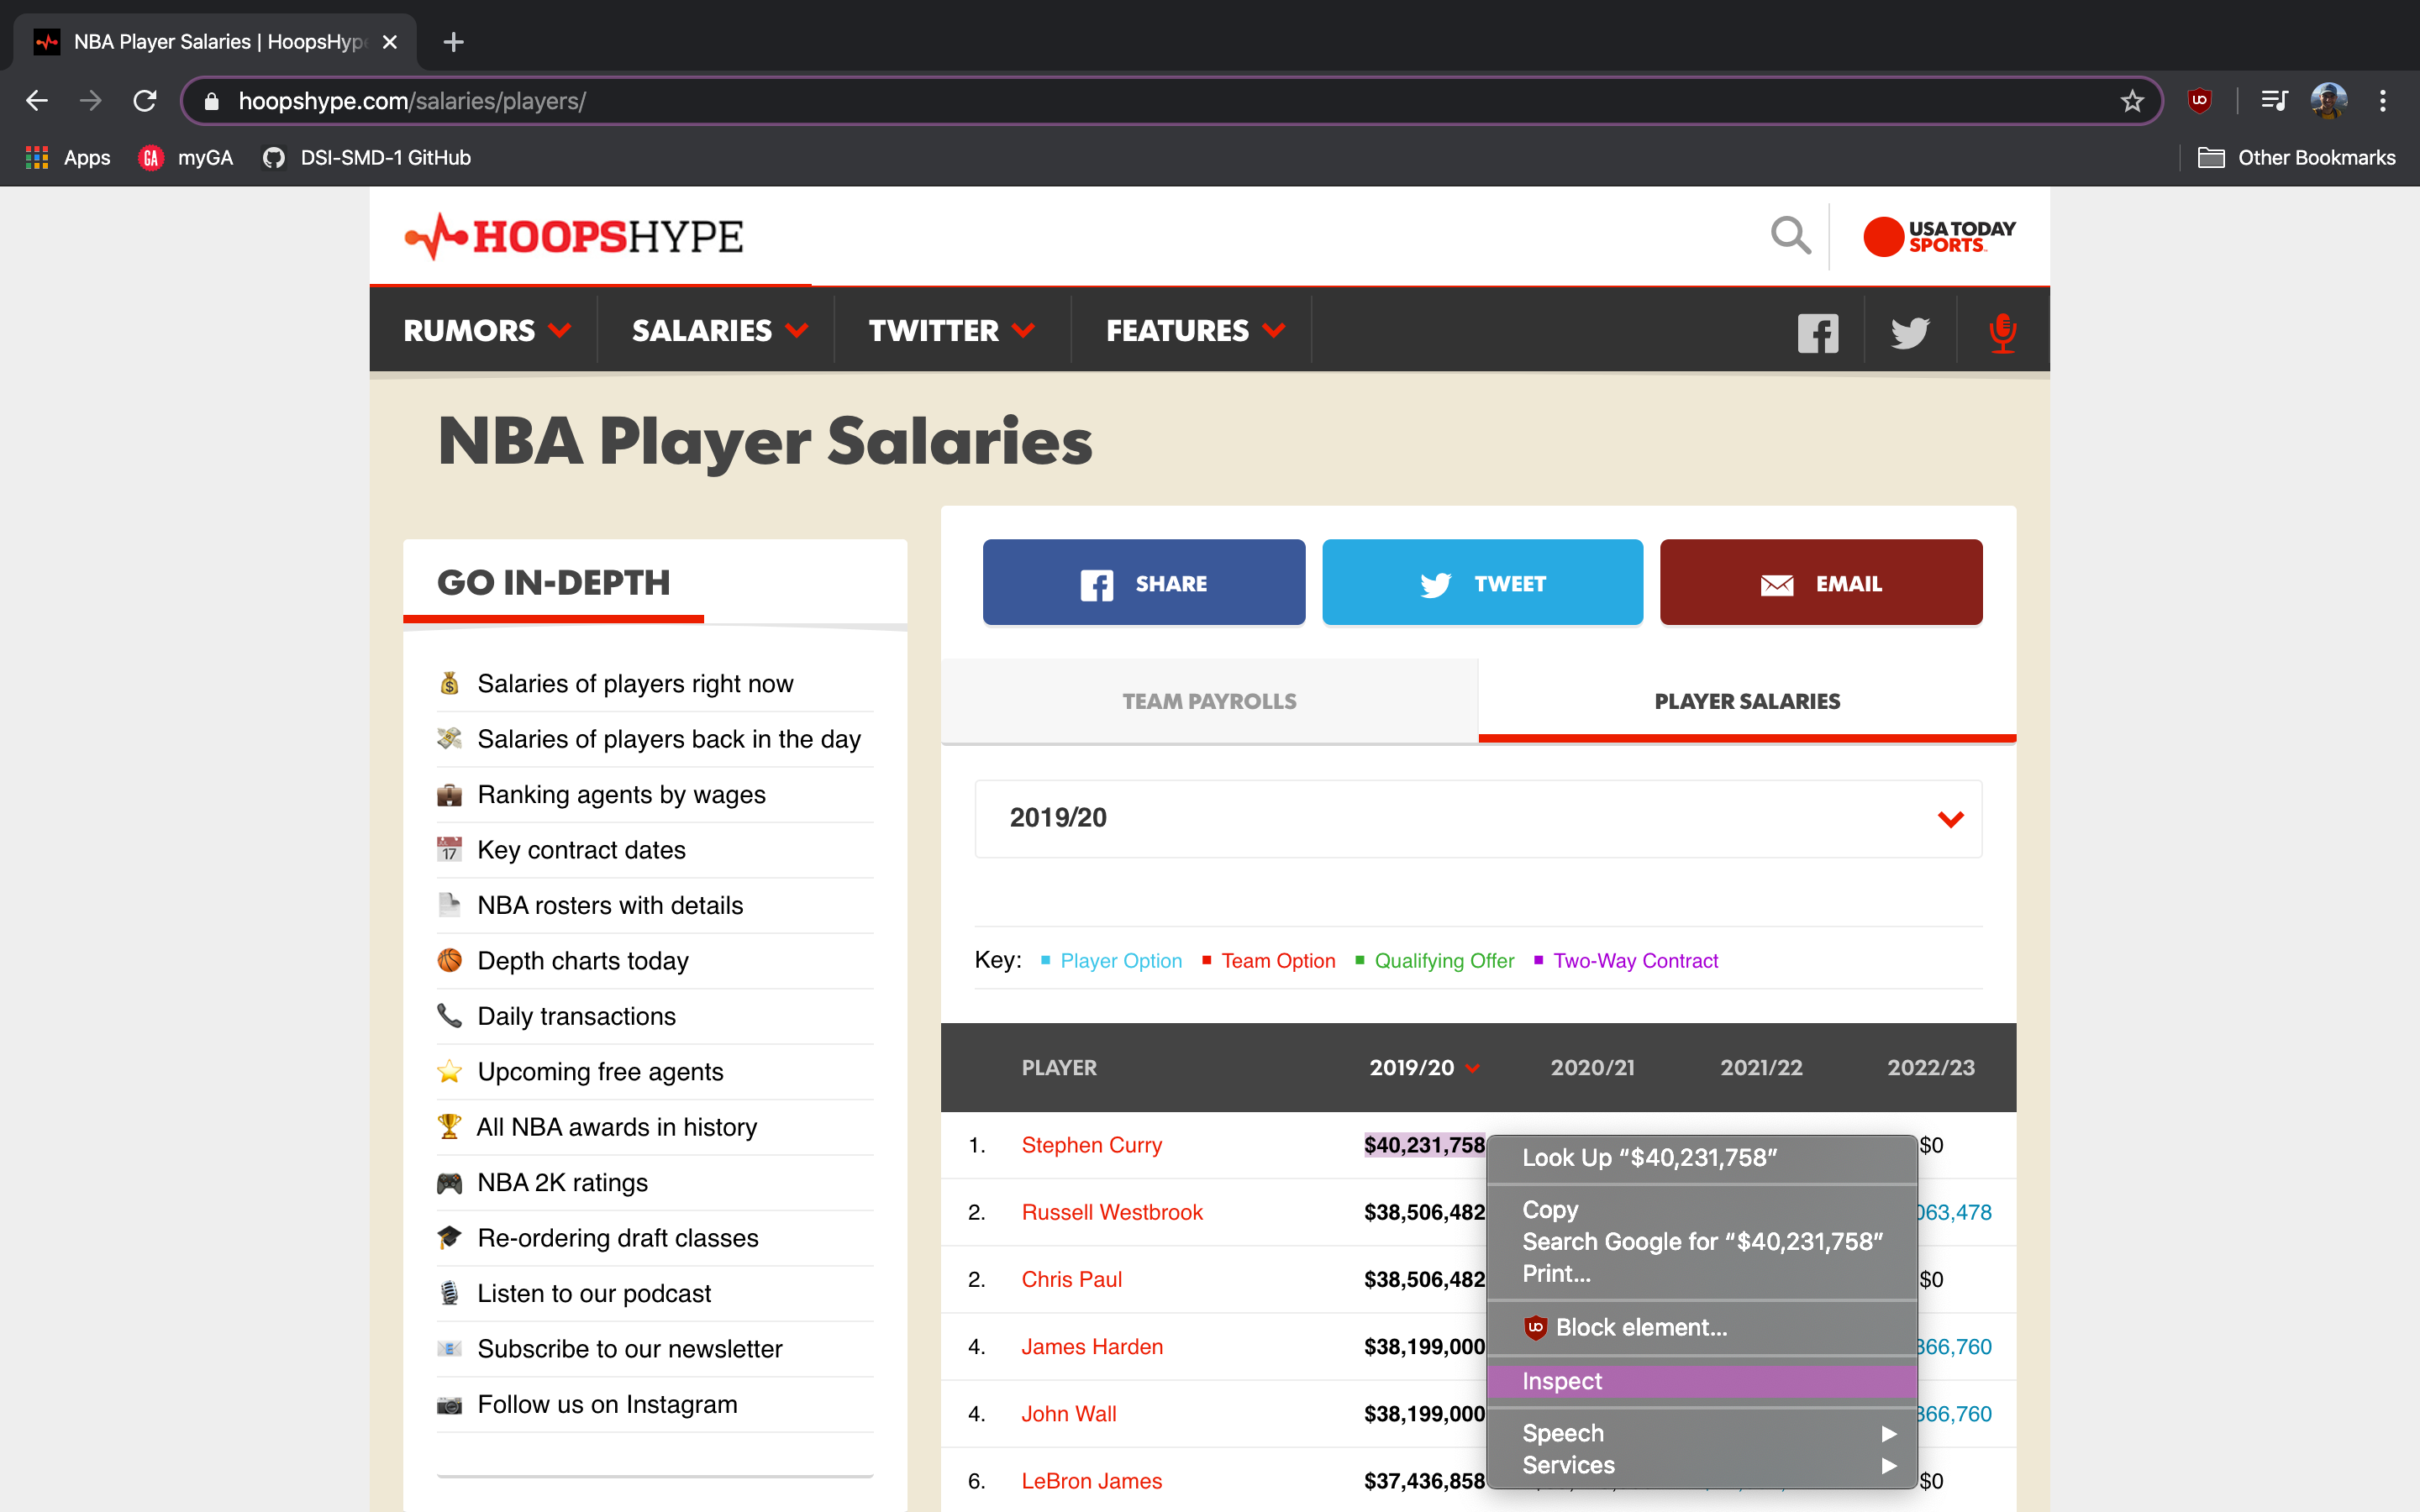Open the media control icon in toolbar
The height and width of the screenshot is (1512, 2420).
pyautogui.click(x=2274, y=101)
